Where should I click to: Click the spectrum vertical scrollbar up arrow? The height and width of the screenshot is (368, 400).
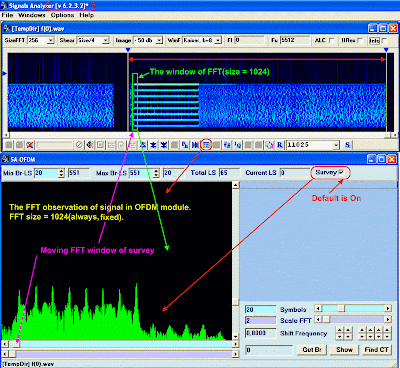coord(236,185)
